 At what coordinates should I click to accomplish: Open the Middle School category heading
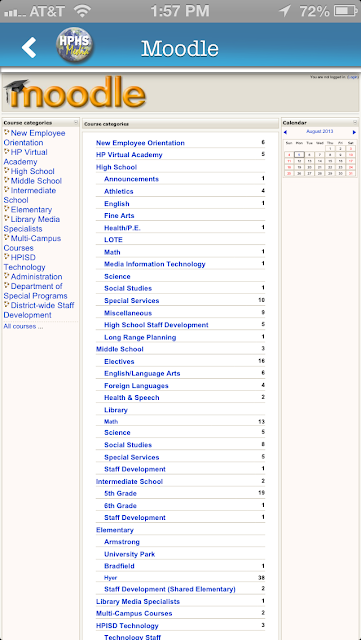[x=120, y=349]
